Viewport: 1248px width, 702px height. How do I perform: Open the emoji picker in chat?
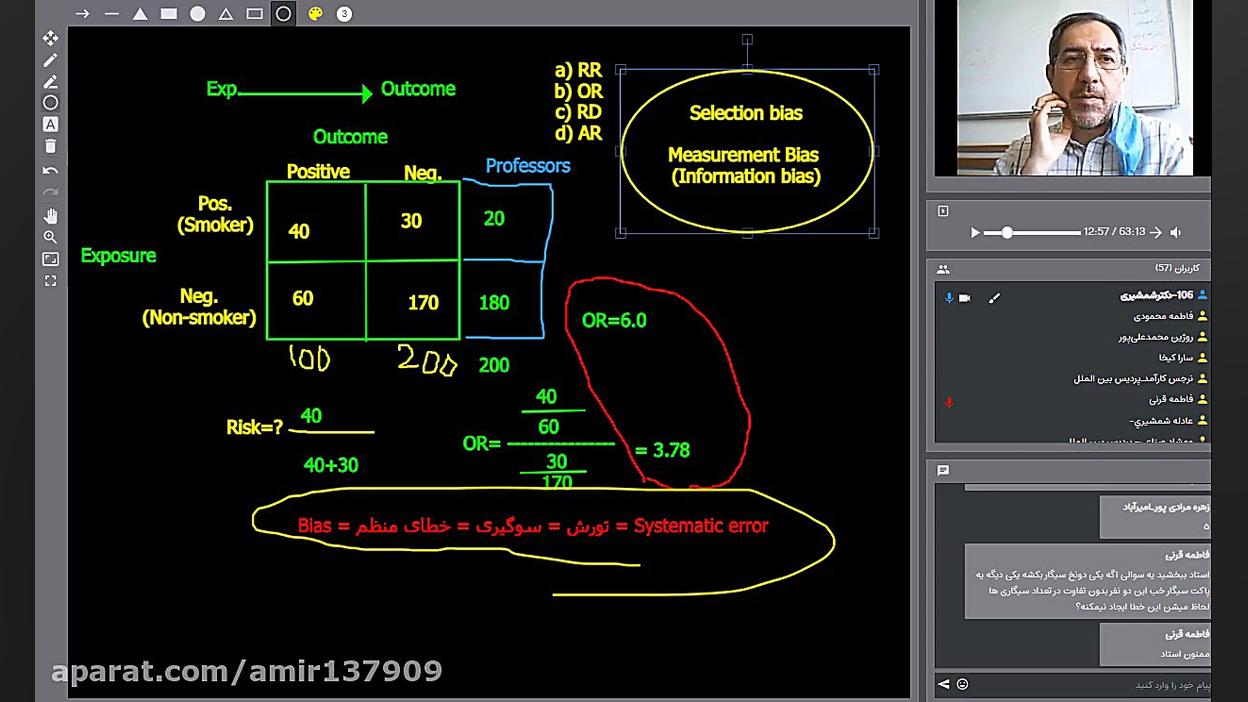(963, 684)
